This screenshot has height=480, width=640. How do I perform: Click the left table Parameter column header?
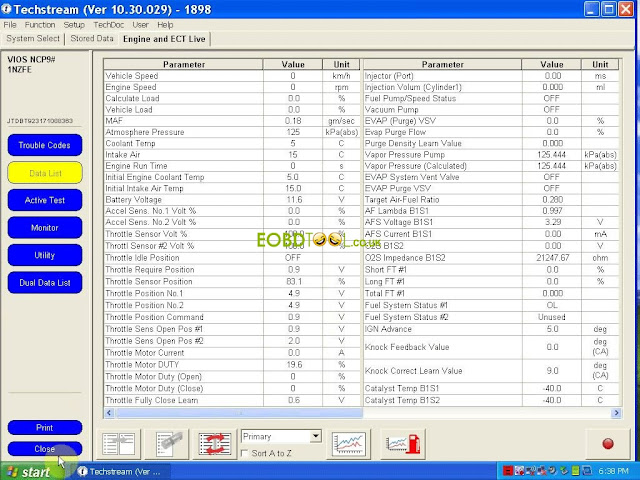184,64
